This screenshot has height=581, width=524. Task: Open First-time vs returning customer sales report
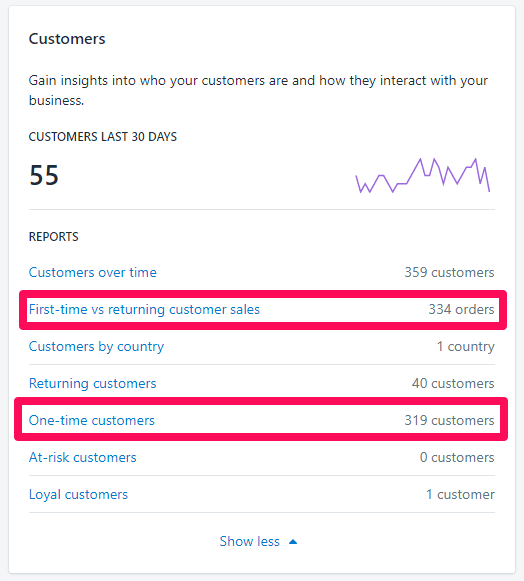144,309
